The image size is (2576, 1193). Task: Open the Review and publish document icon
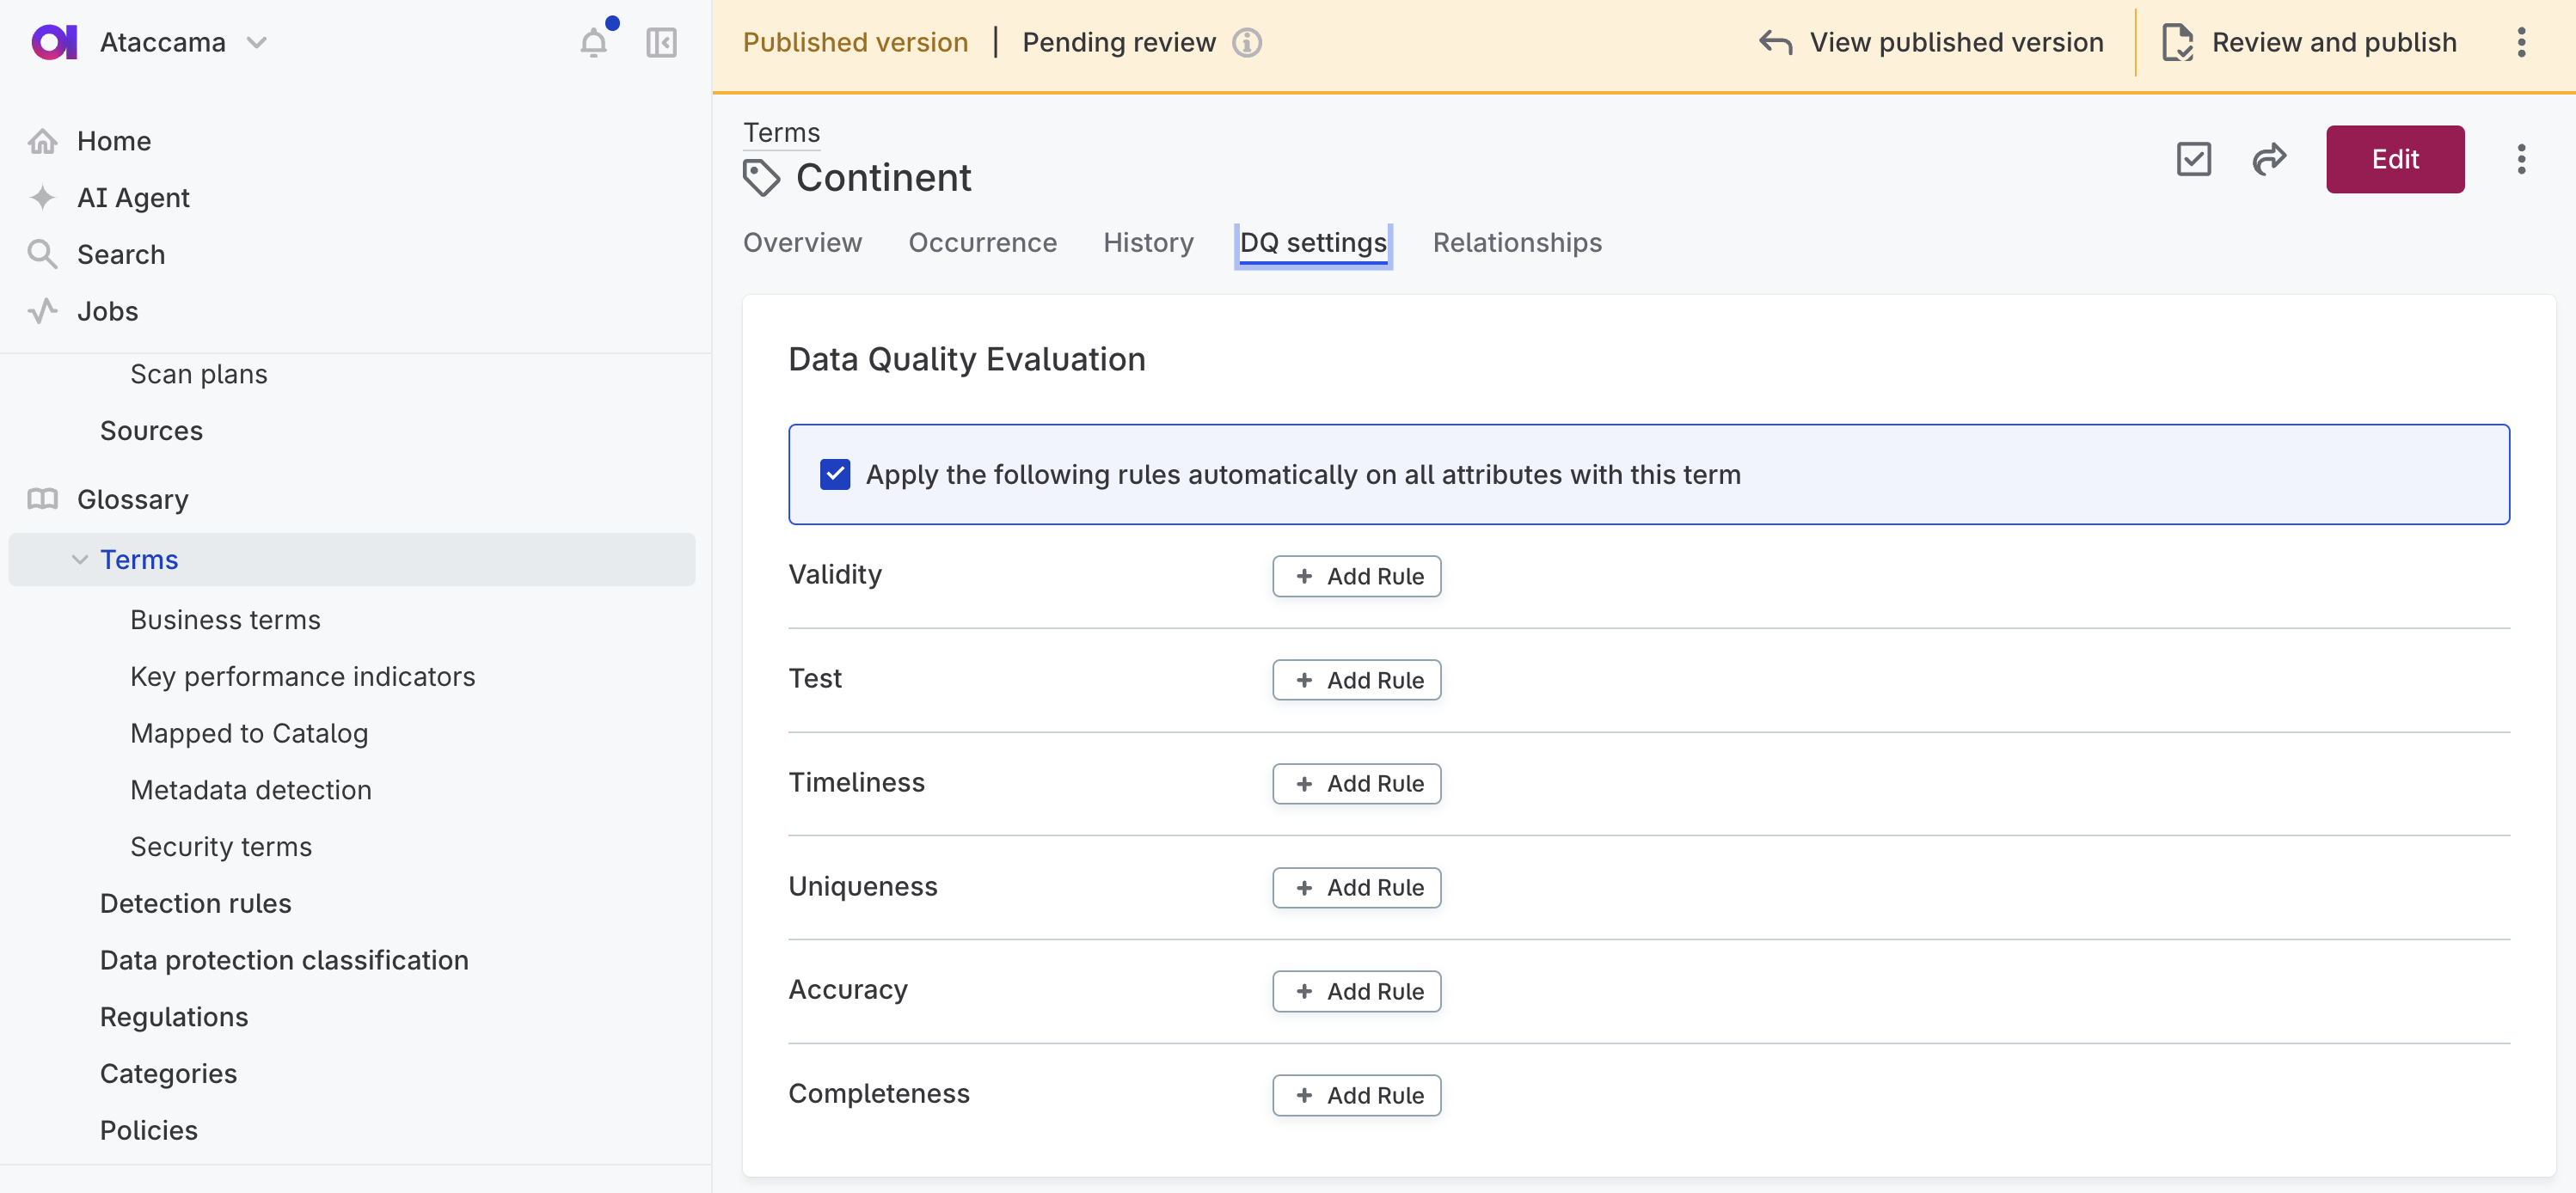coord(2178,42)
